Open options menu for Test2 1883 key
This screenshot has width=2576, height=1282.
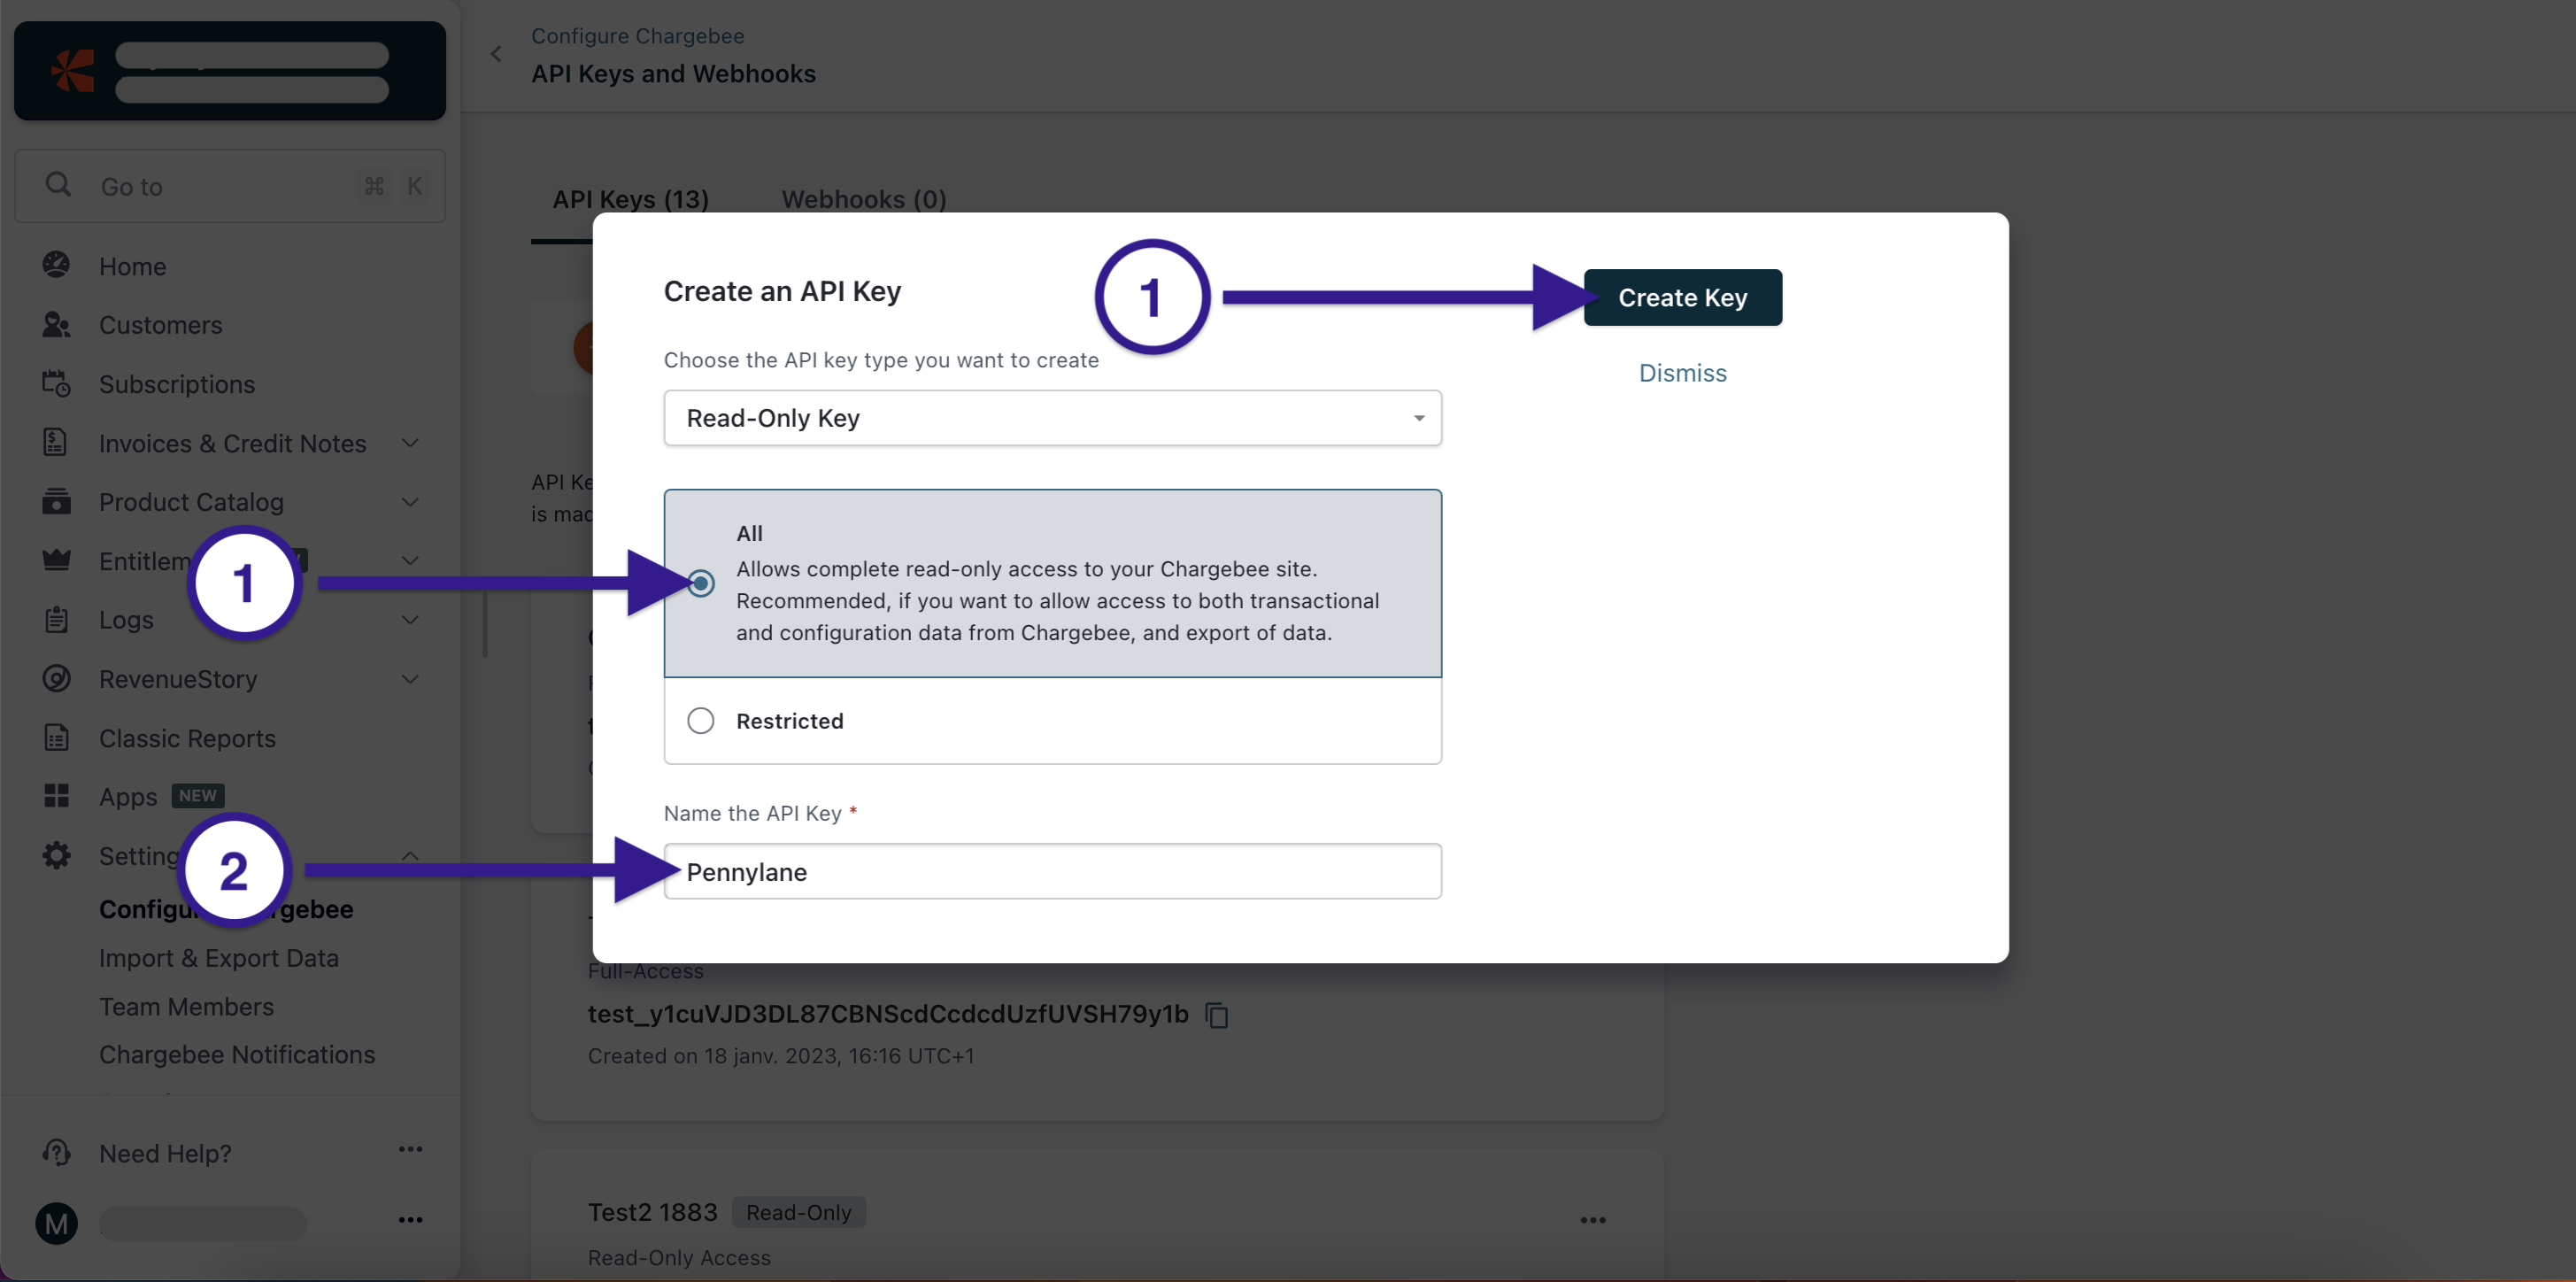[x=1593, y=1220]
